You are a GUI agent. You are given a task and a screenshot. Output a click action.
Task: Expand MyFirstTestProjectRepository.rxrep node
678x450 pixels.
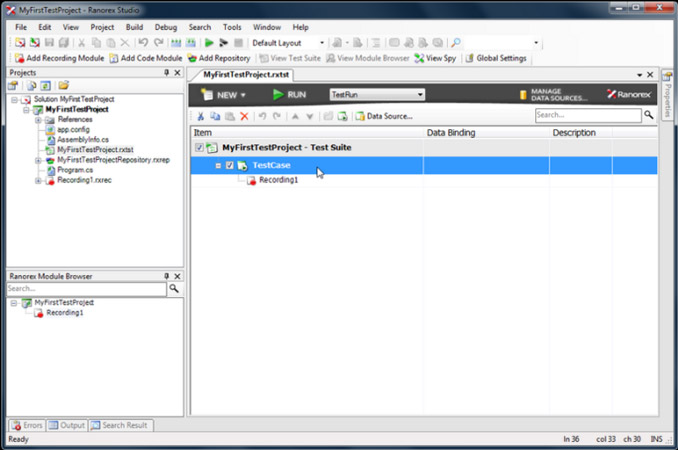(x=38, y=160)
